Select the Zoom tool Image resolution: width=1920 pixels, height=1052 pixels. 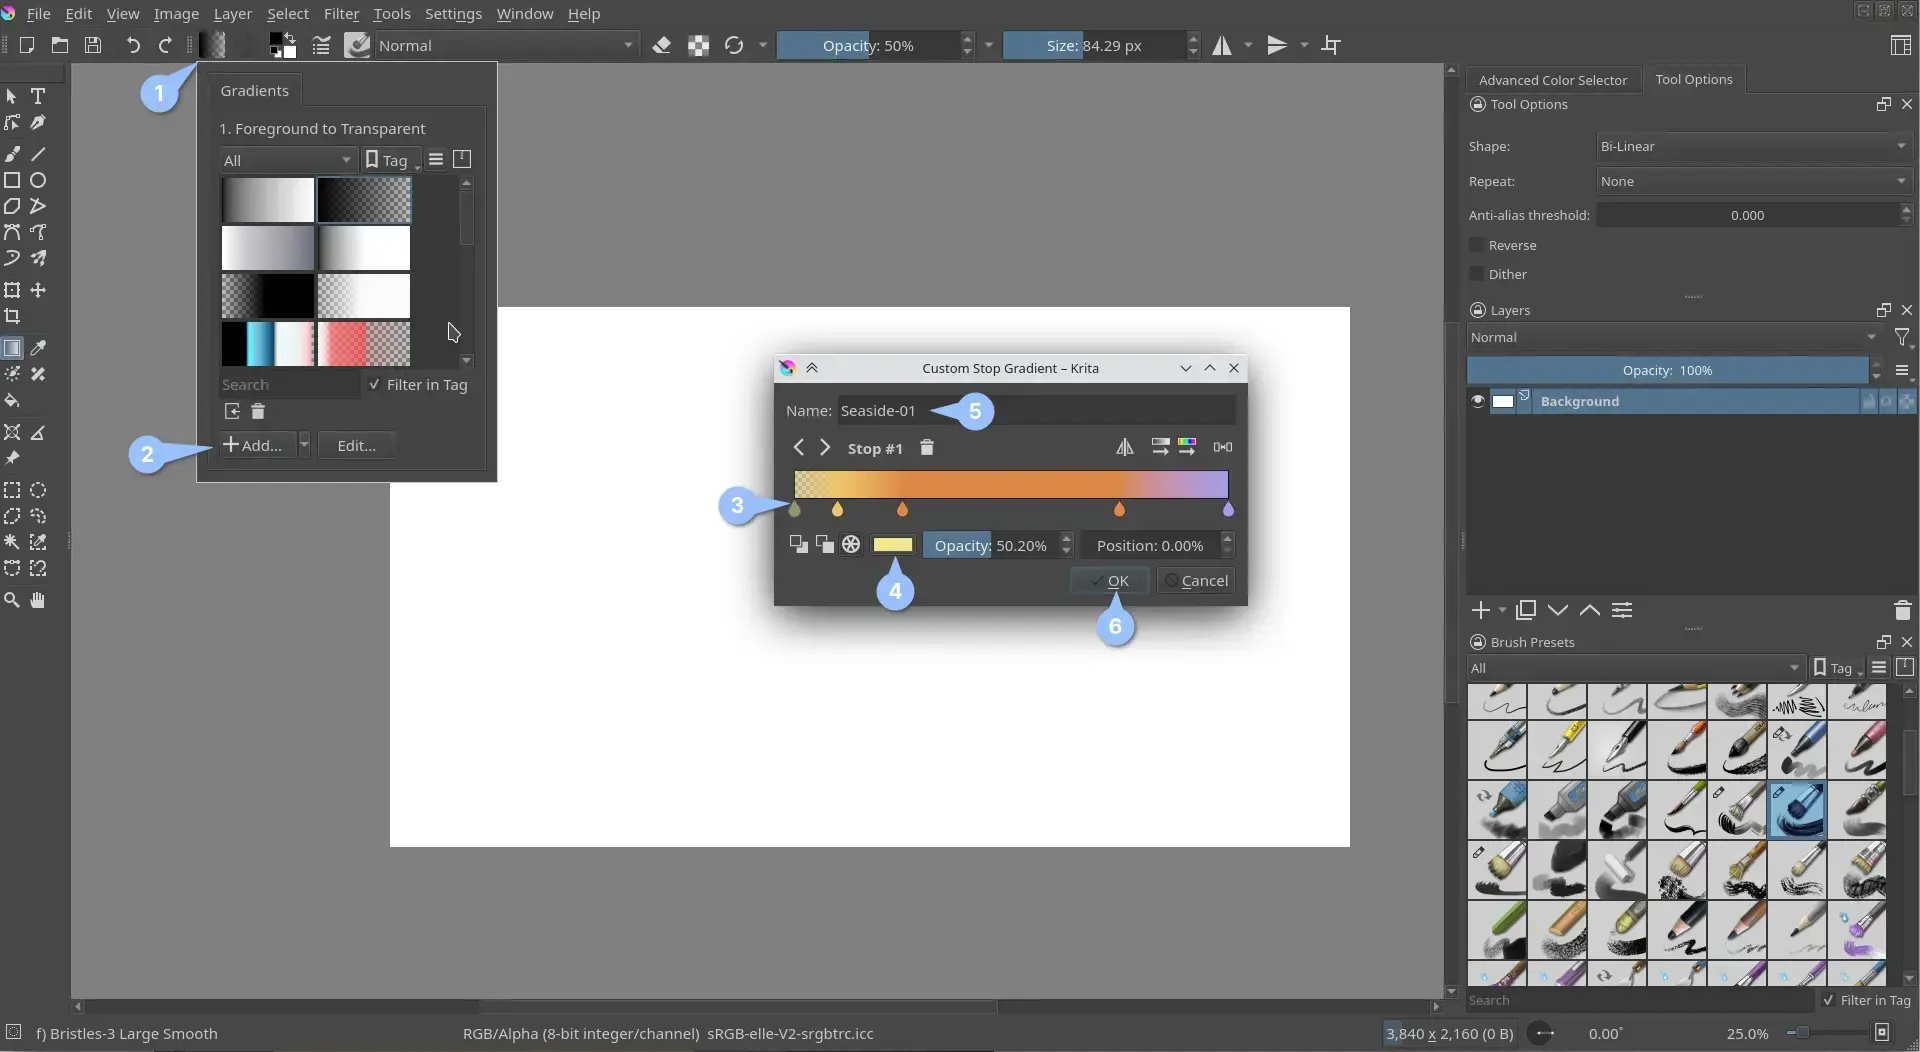click(x=12, y=600)
